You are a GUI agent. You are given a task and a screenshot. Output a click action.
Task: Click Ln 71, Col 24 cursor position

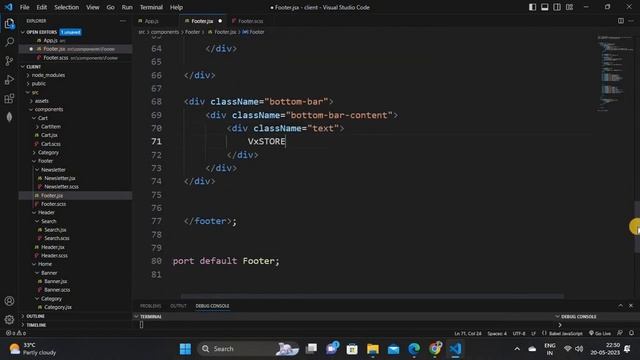click(468, 333)
